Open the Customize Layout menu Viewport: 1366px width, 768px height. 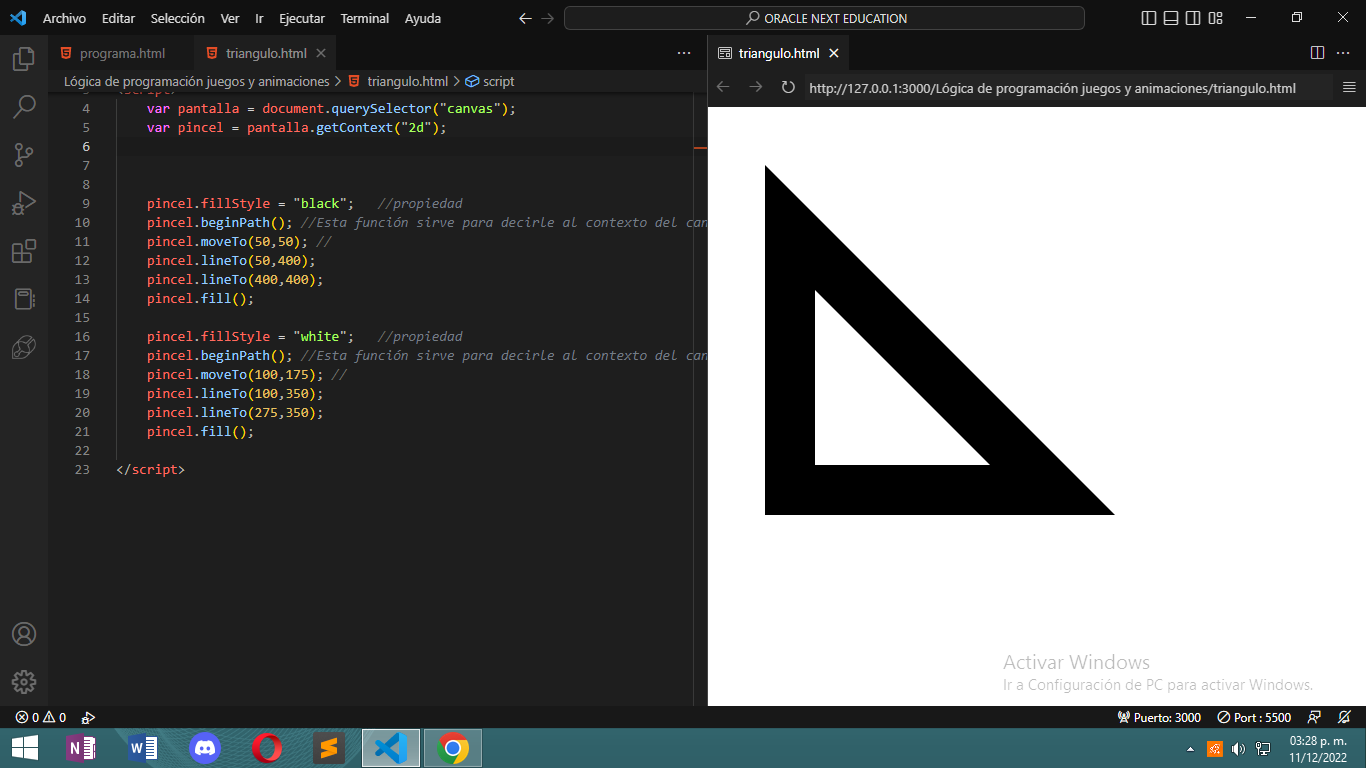tap(1215, 18)
